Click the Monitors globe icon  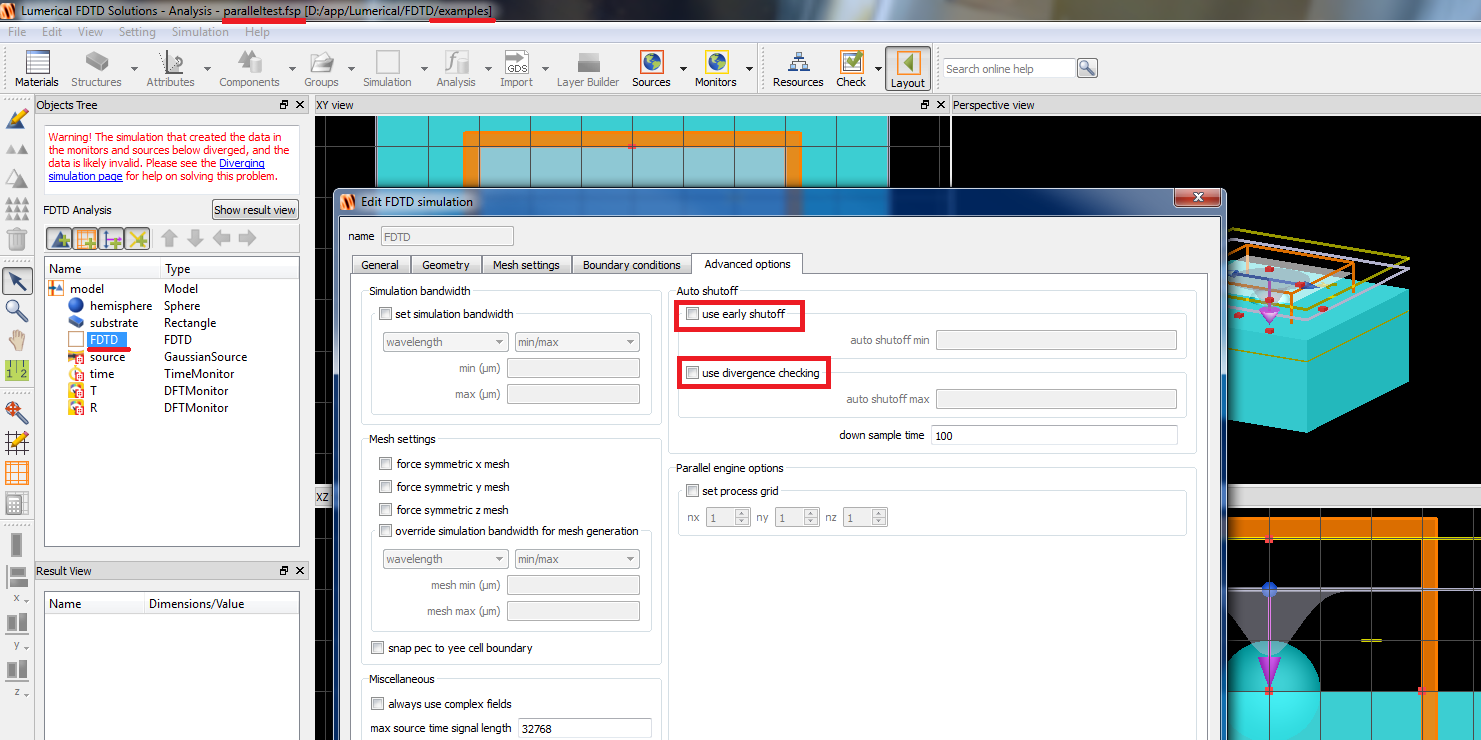(x=716, y=63)
